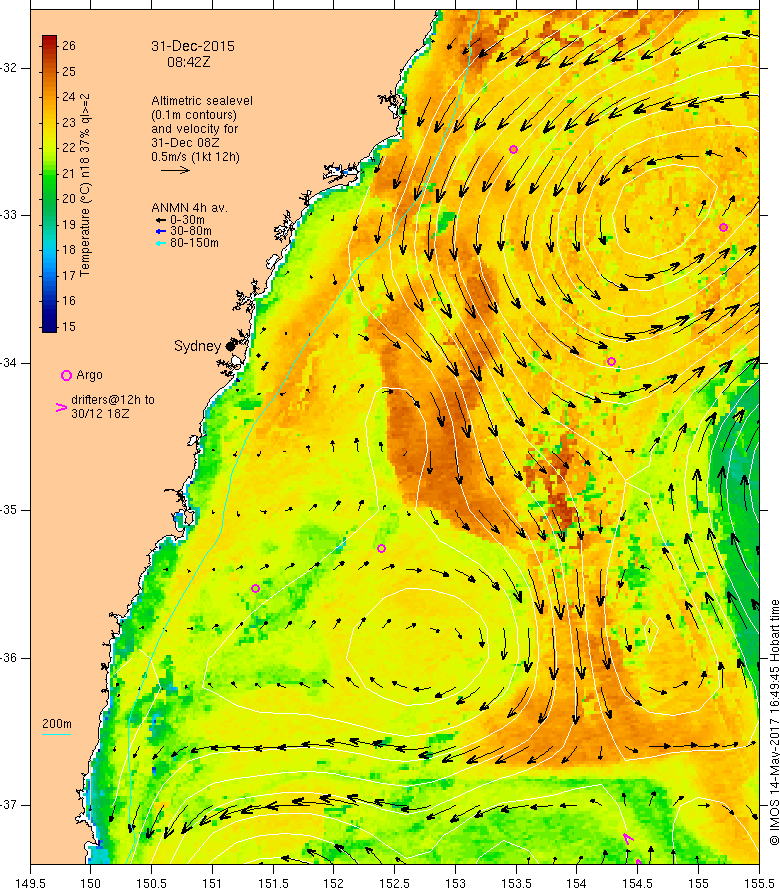Click the latitude axis label -32

pyautogui.click(x=9, y=68)
